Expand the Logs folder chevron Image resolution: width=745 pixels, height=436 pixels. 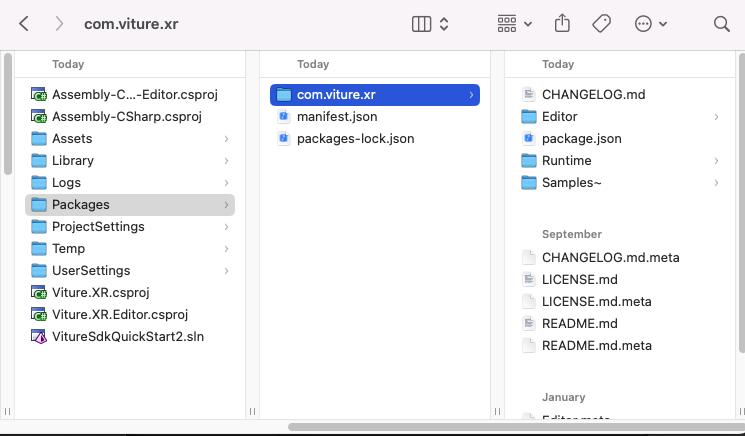pos(226,182)
